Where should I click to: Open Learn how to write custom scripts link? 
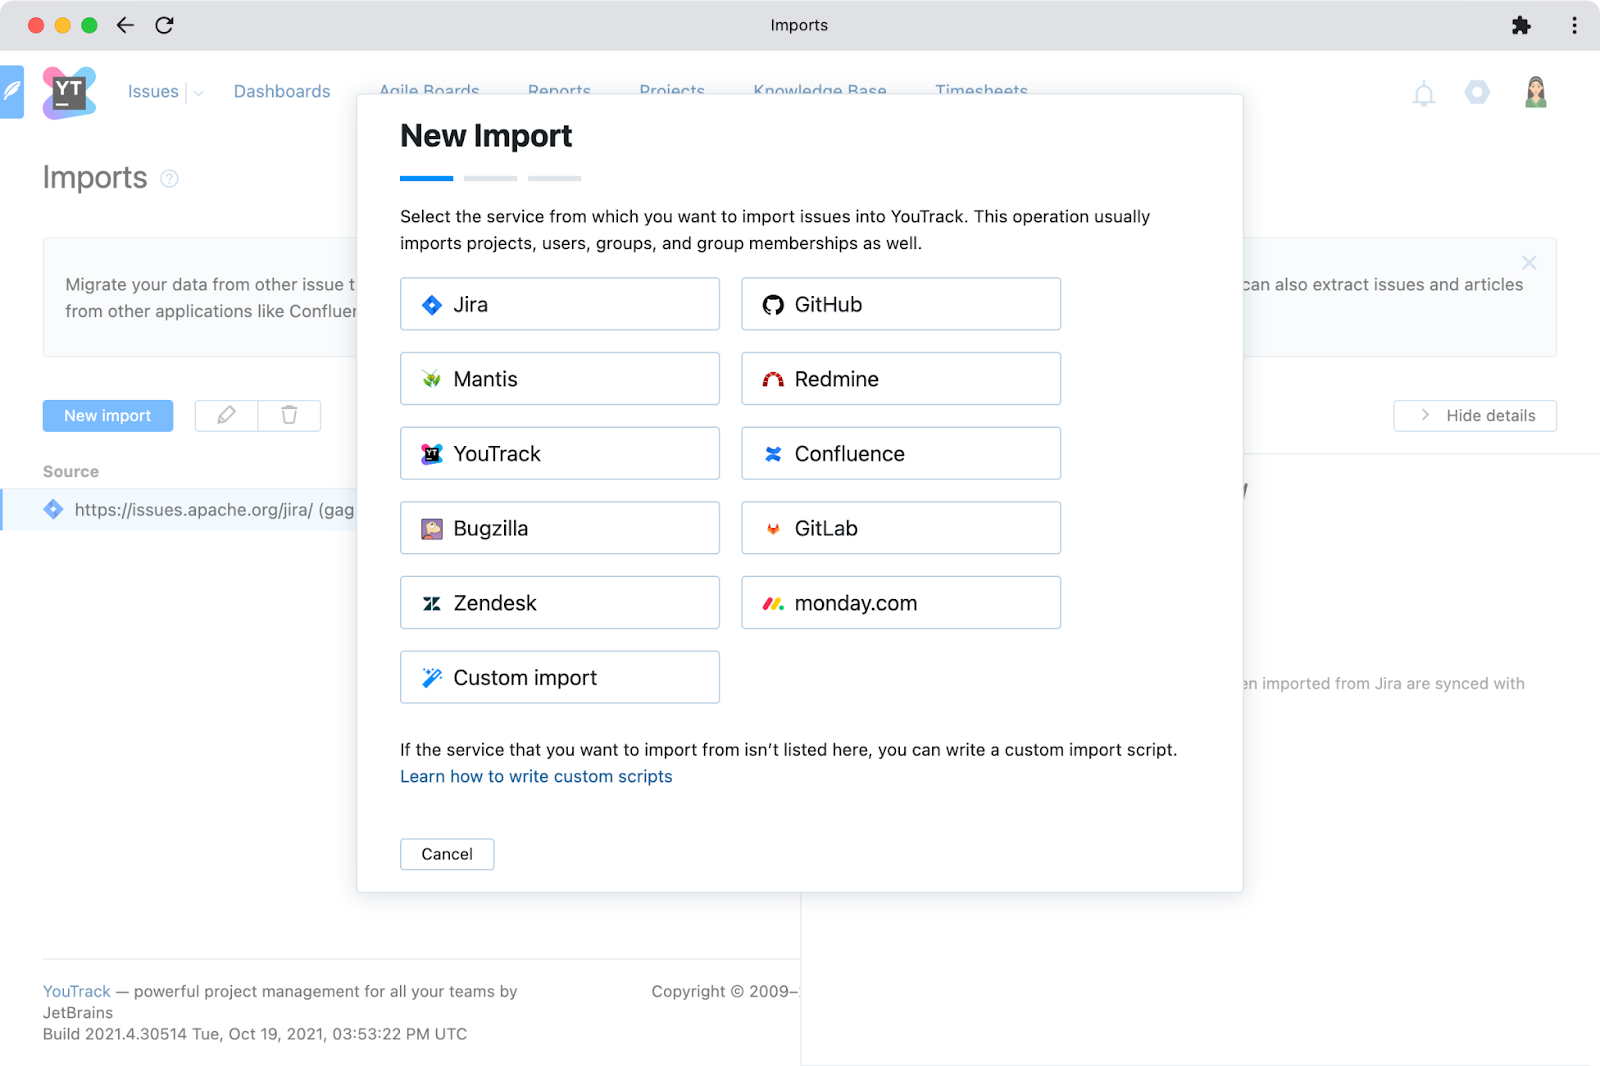536,777
